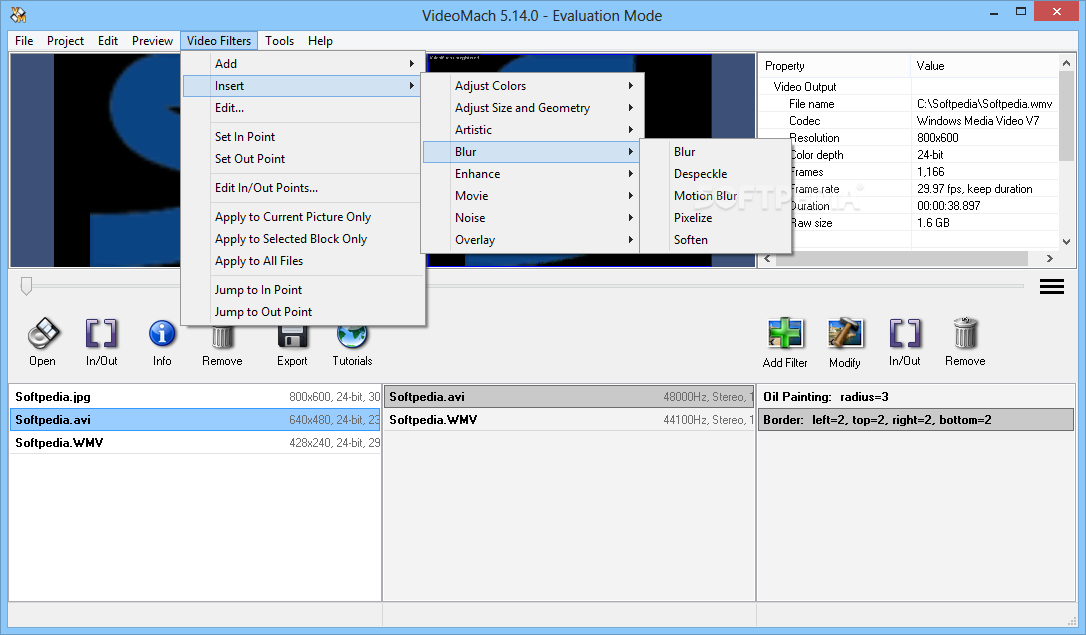Image resolution: width=1086 pixels, height=635 pixels.
Task: Select Jump to Out Point
Action: pyautogui.click(x=302, y=312)
